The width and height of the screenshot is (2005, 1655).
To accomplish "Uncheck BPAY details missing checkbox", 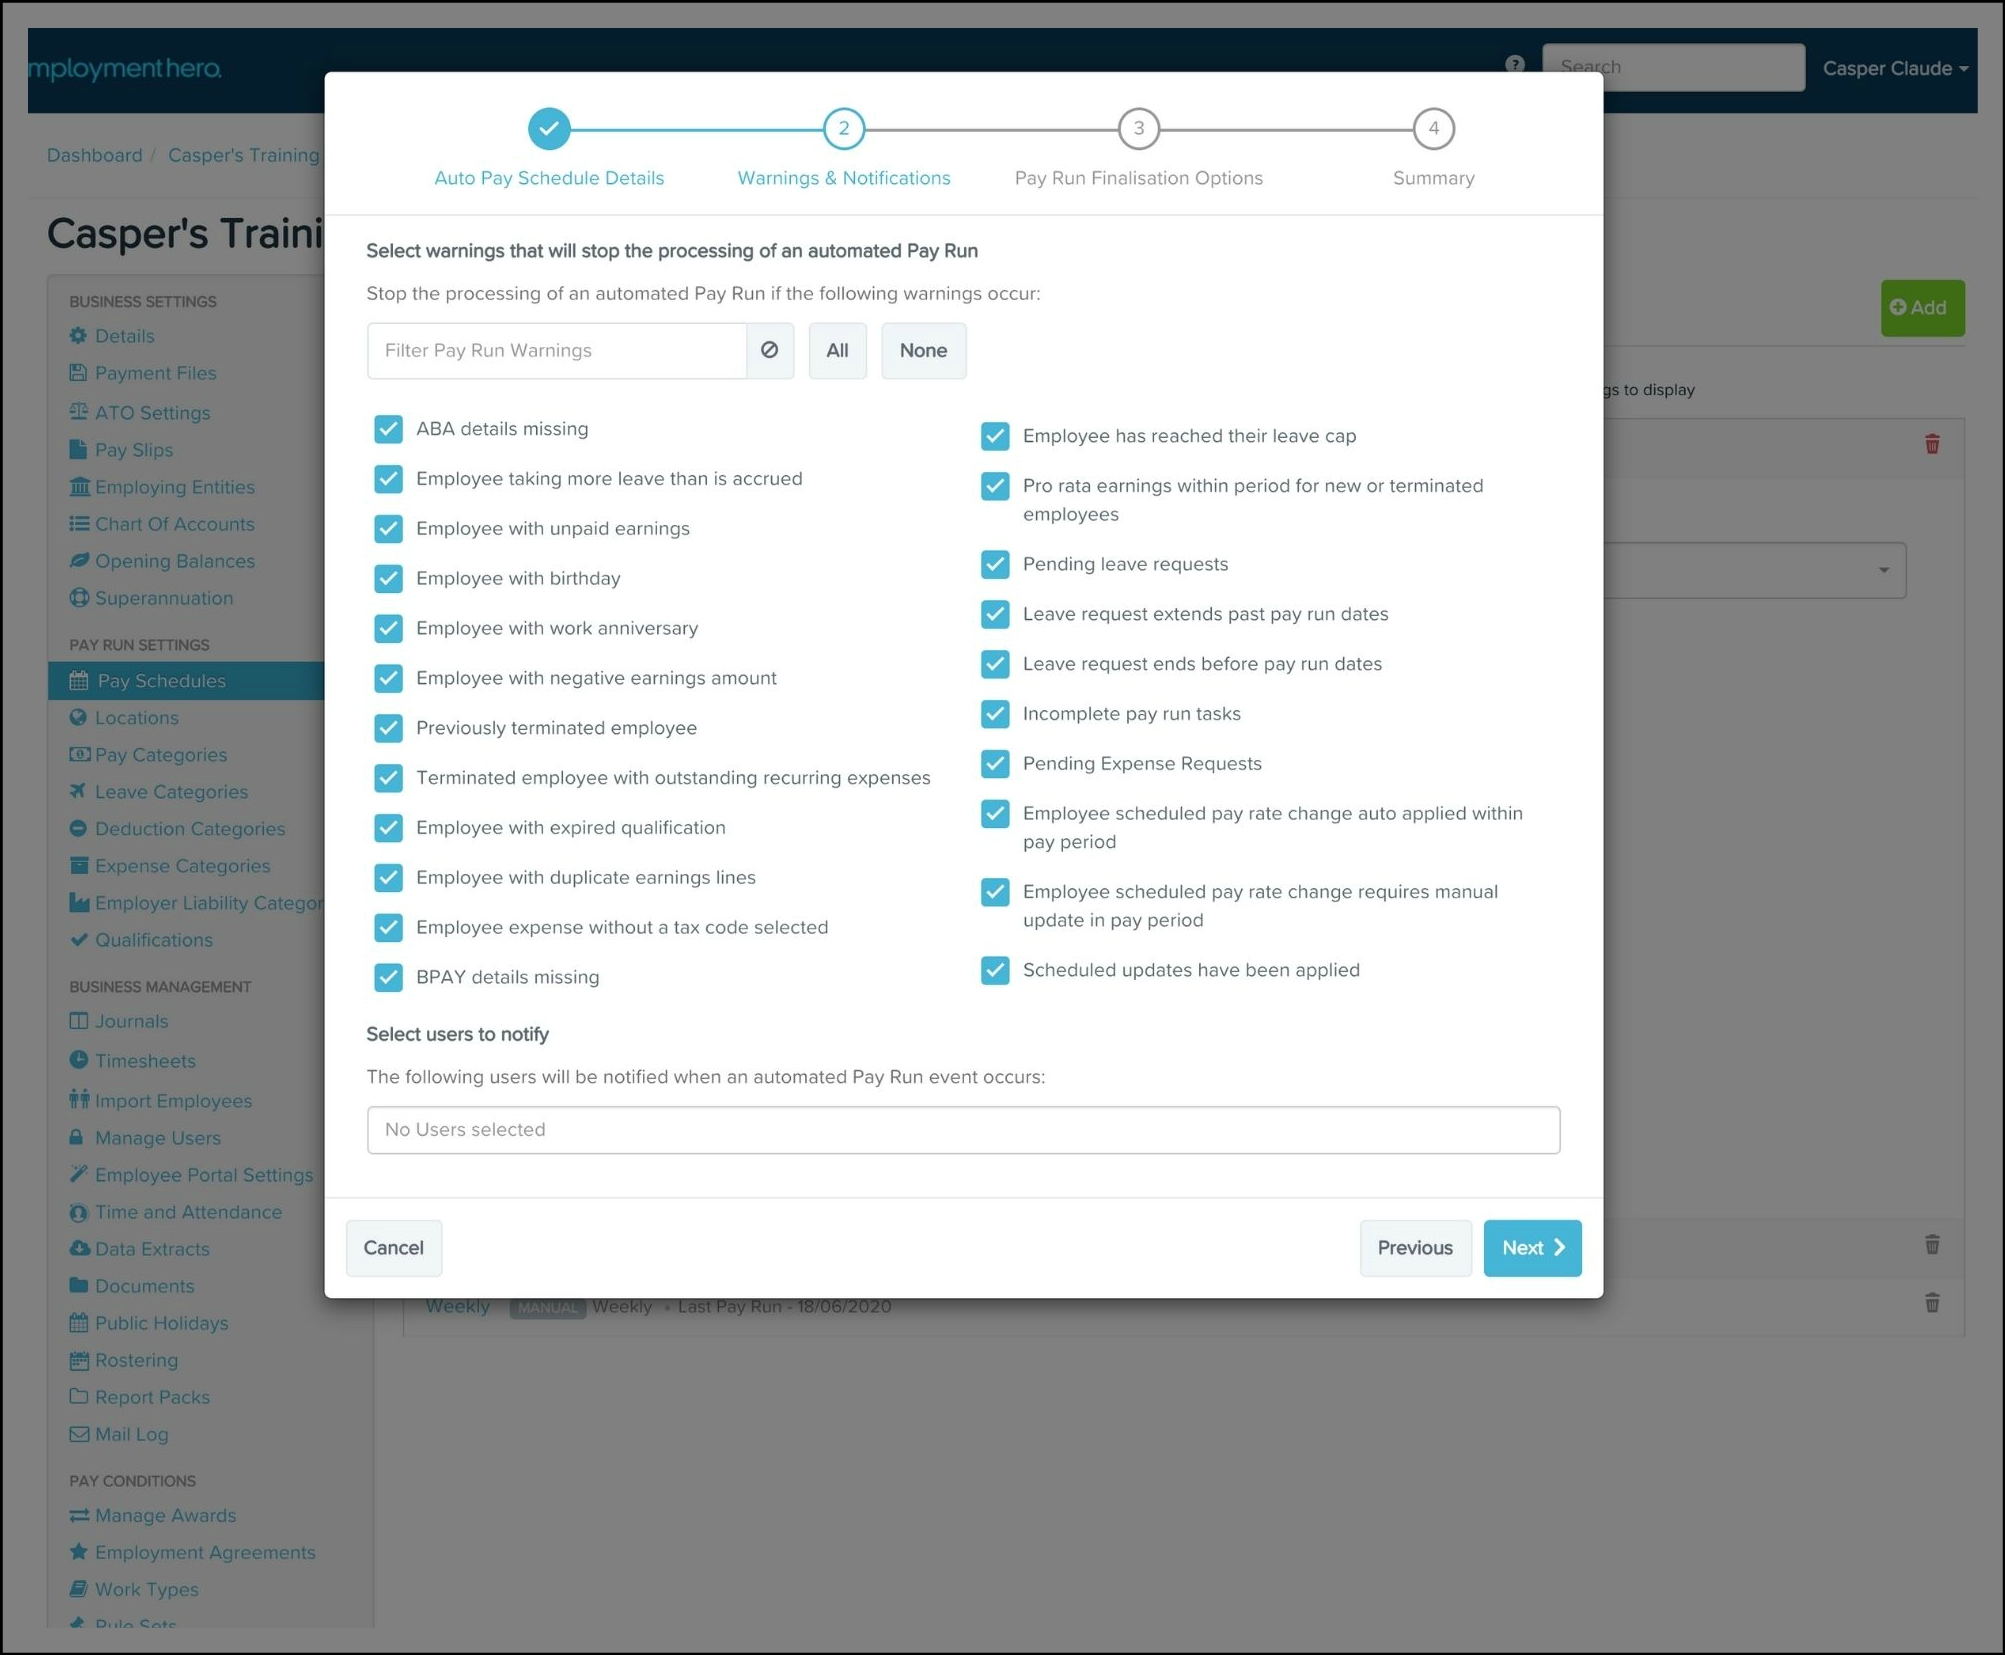I will pos(388,977).
